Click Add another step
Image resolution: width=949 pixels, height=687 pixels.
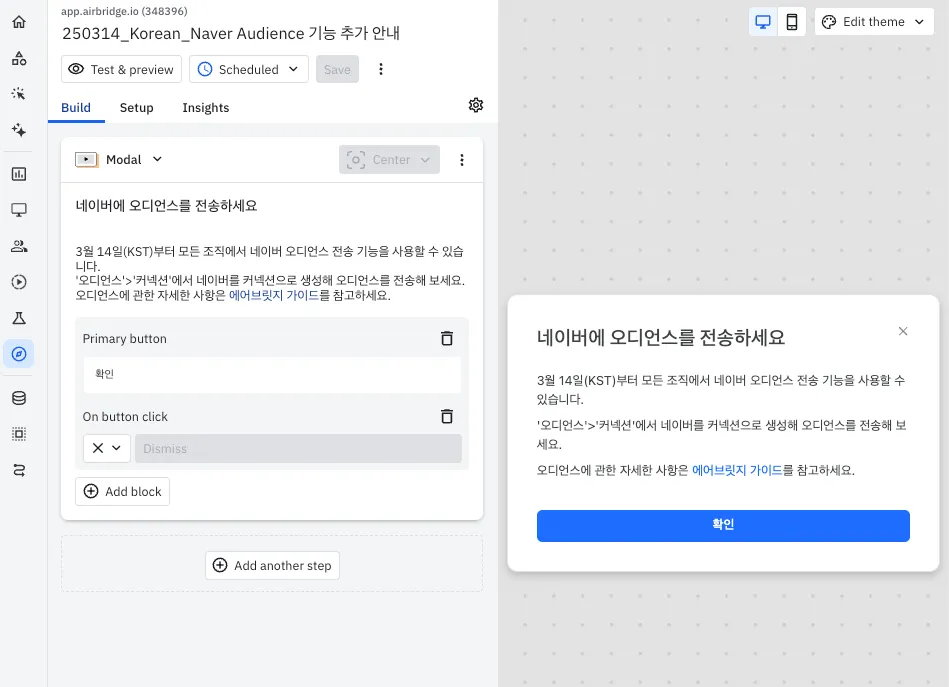click(x=272, y=565)
